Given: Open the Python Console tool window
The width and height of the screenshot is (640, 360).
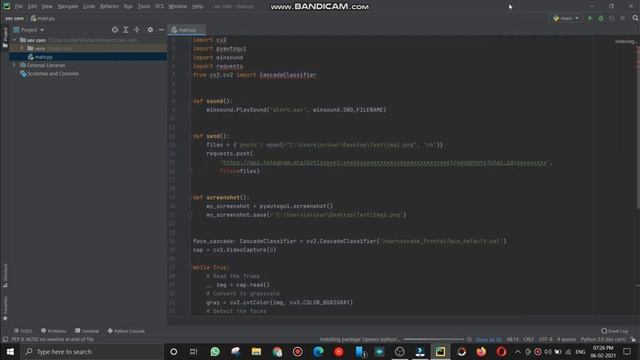Looking at the screenshot, I should 126,331.
